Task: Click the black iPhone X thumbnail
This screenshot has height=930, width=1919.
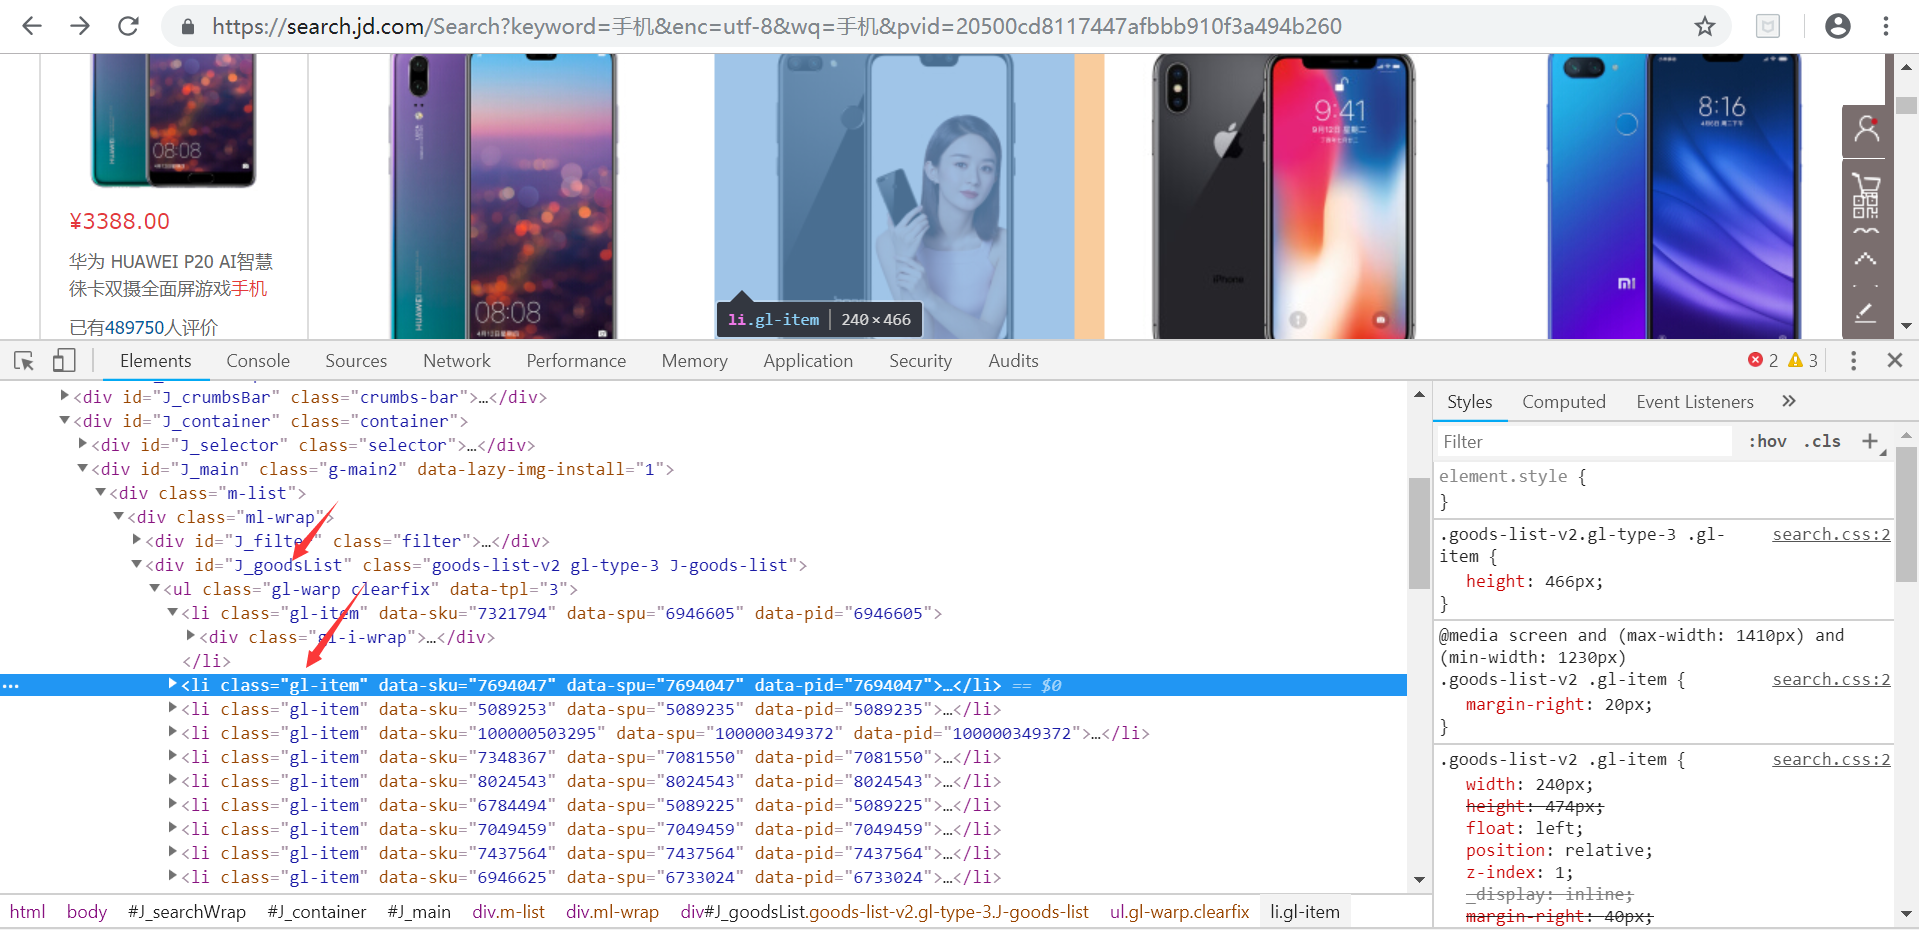Action: [1283, 196]
